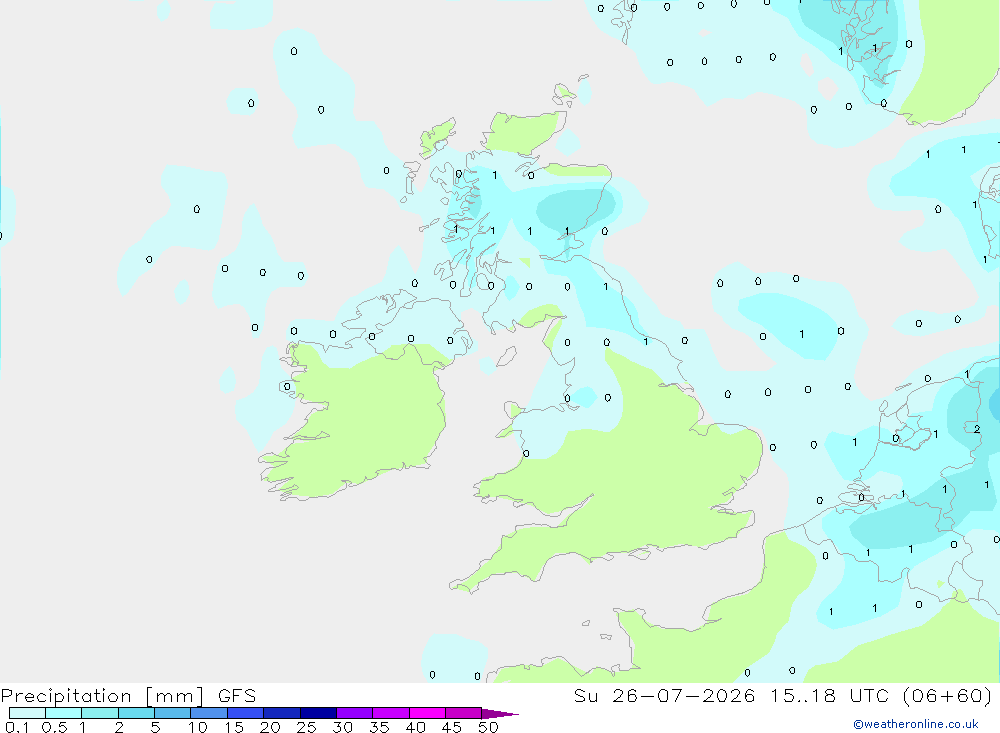Viewport: 1000px width, 733px height.
Task: Click the '10' legend label
Action: (198, 727)
